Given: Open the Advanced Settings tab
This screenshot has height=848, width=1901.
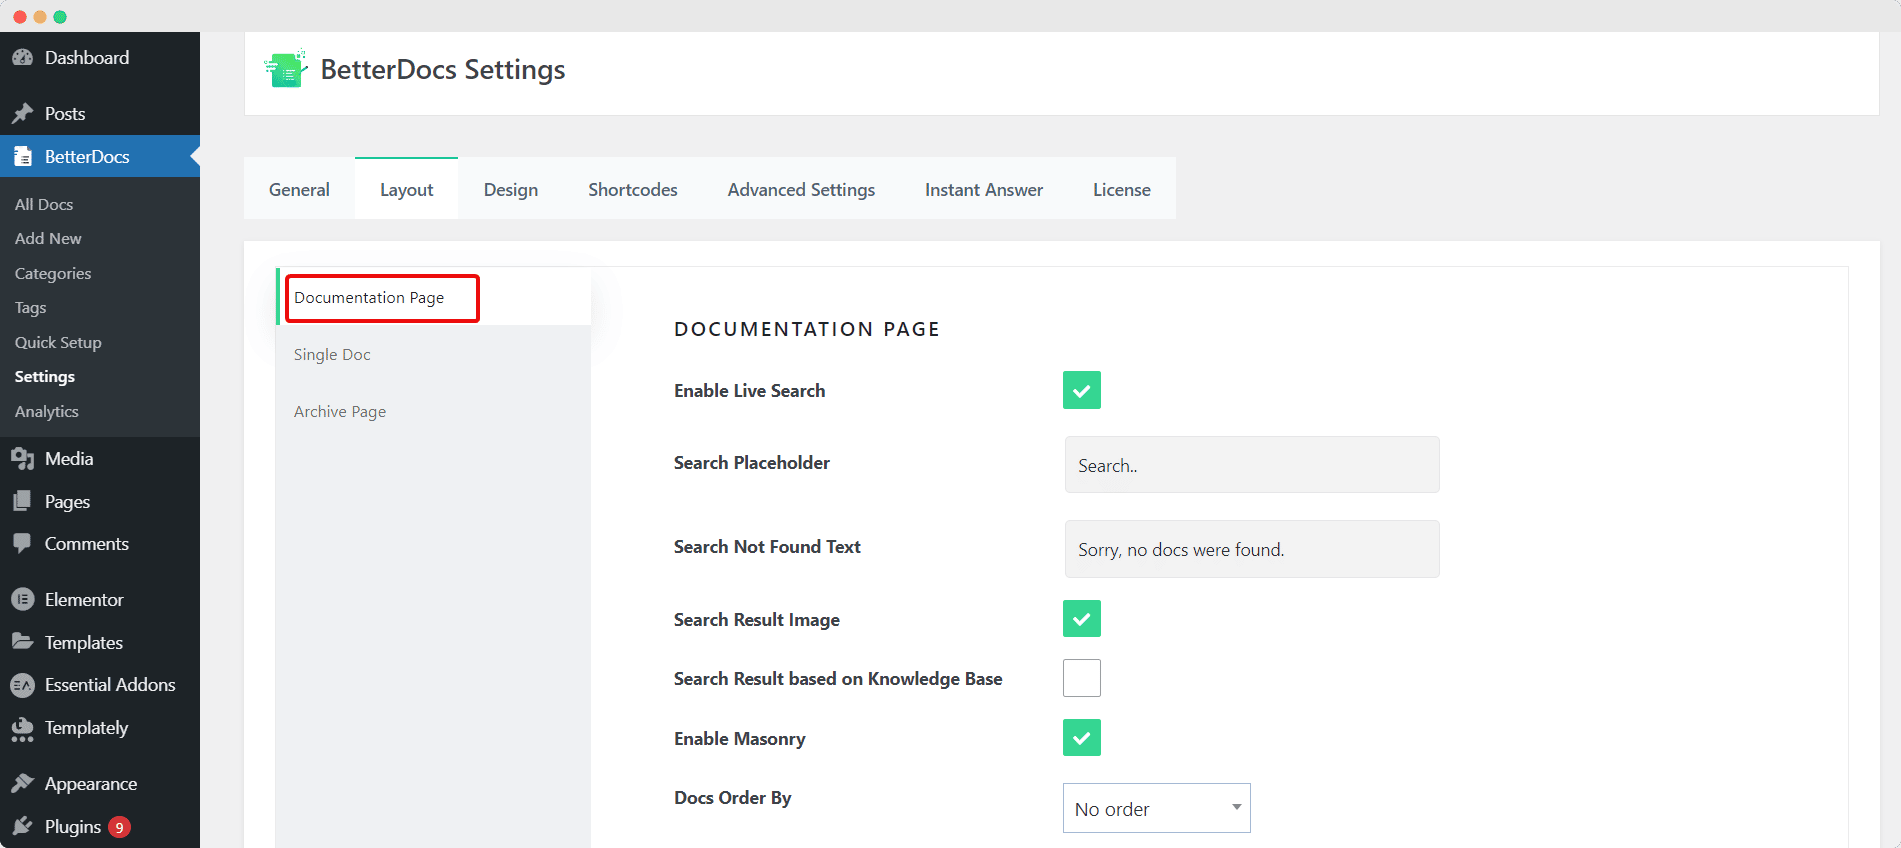Looking at the screenshot, I should click(x=801, y=189).
